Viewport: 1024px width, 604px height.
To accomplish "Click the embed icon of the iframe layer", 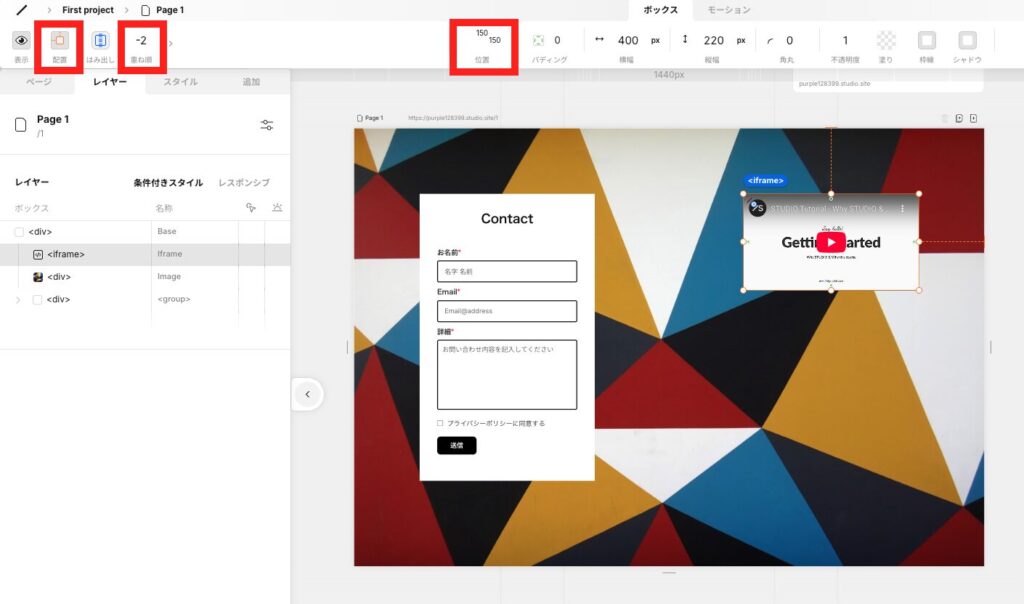I will 38,255.
